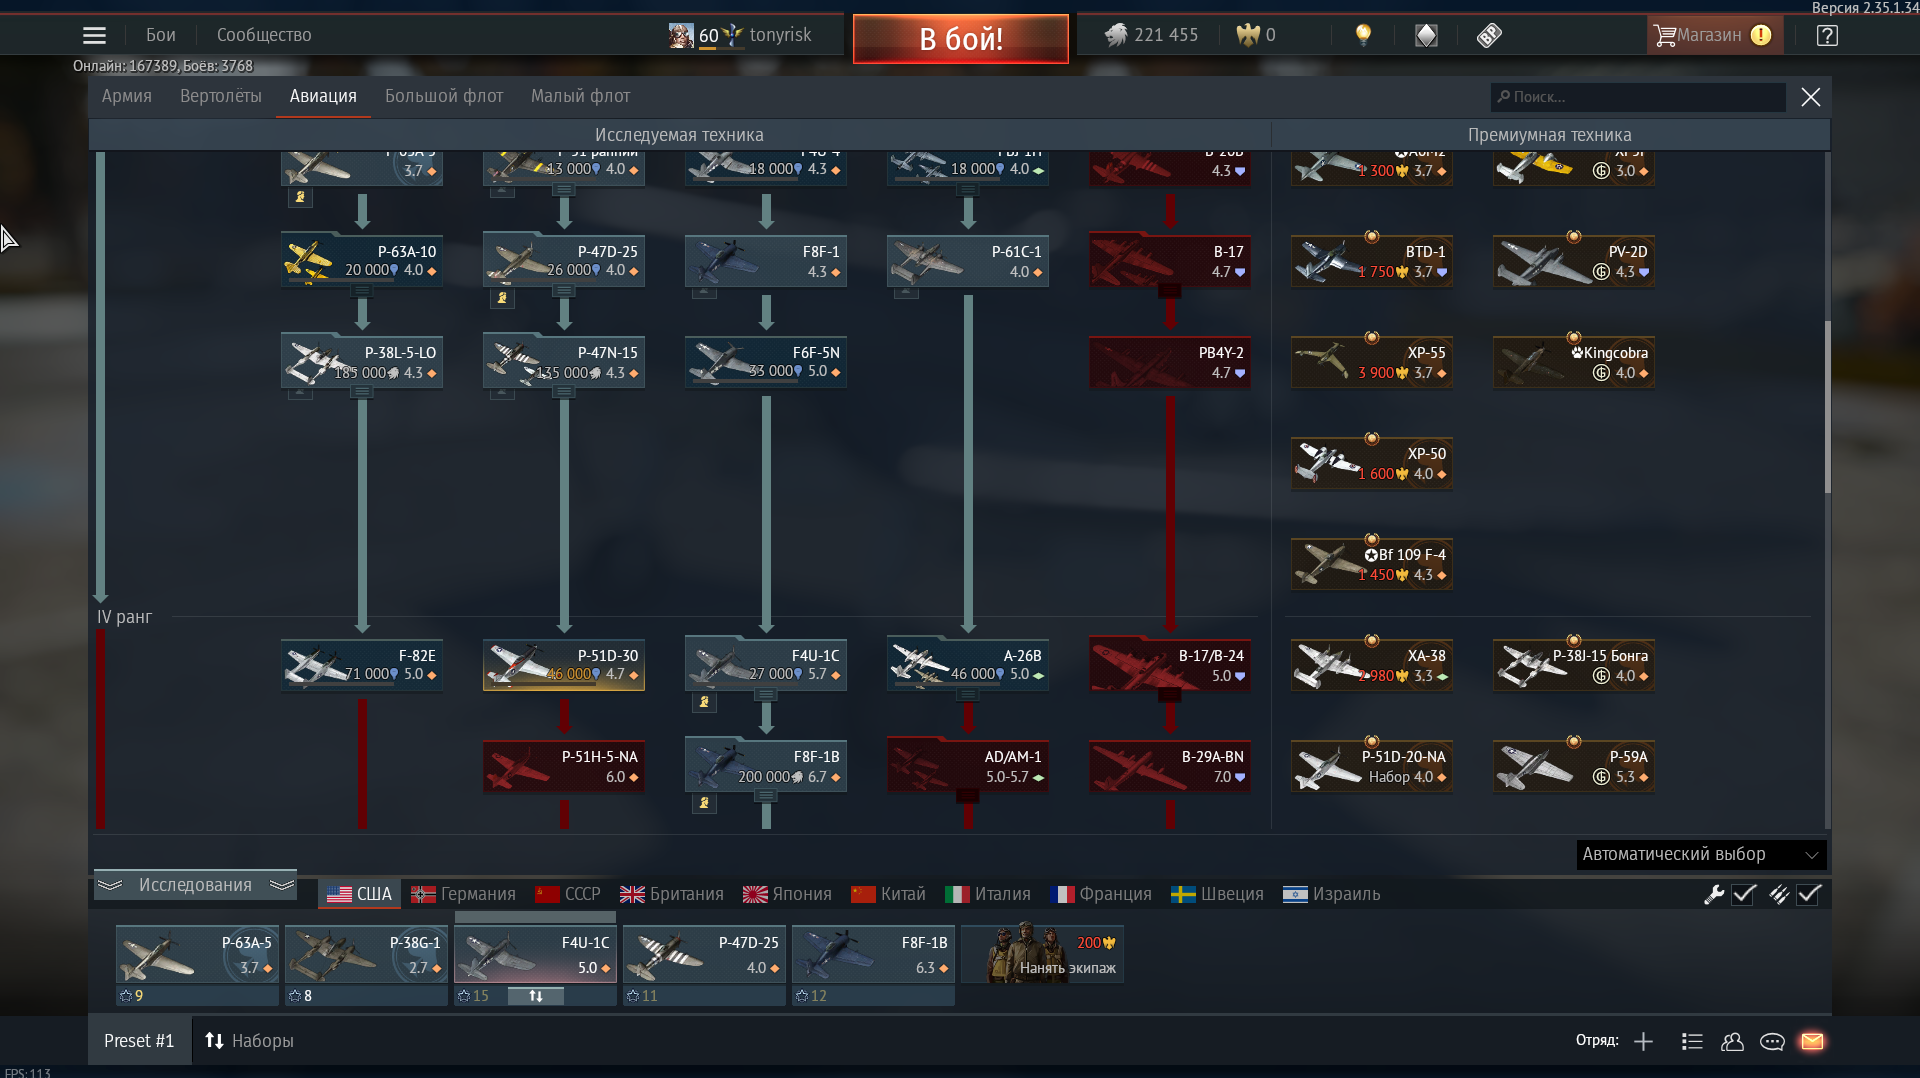Open the Автоматический выбор dropdown

tap(1701, 854)
